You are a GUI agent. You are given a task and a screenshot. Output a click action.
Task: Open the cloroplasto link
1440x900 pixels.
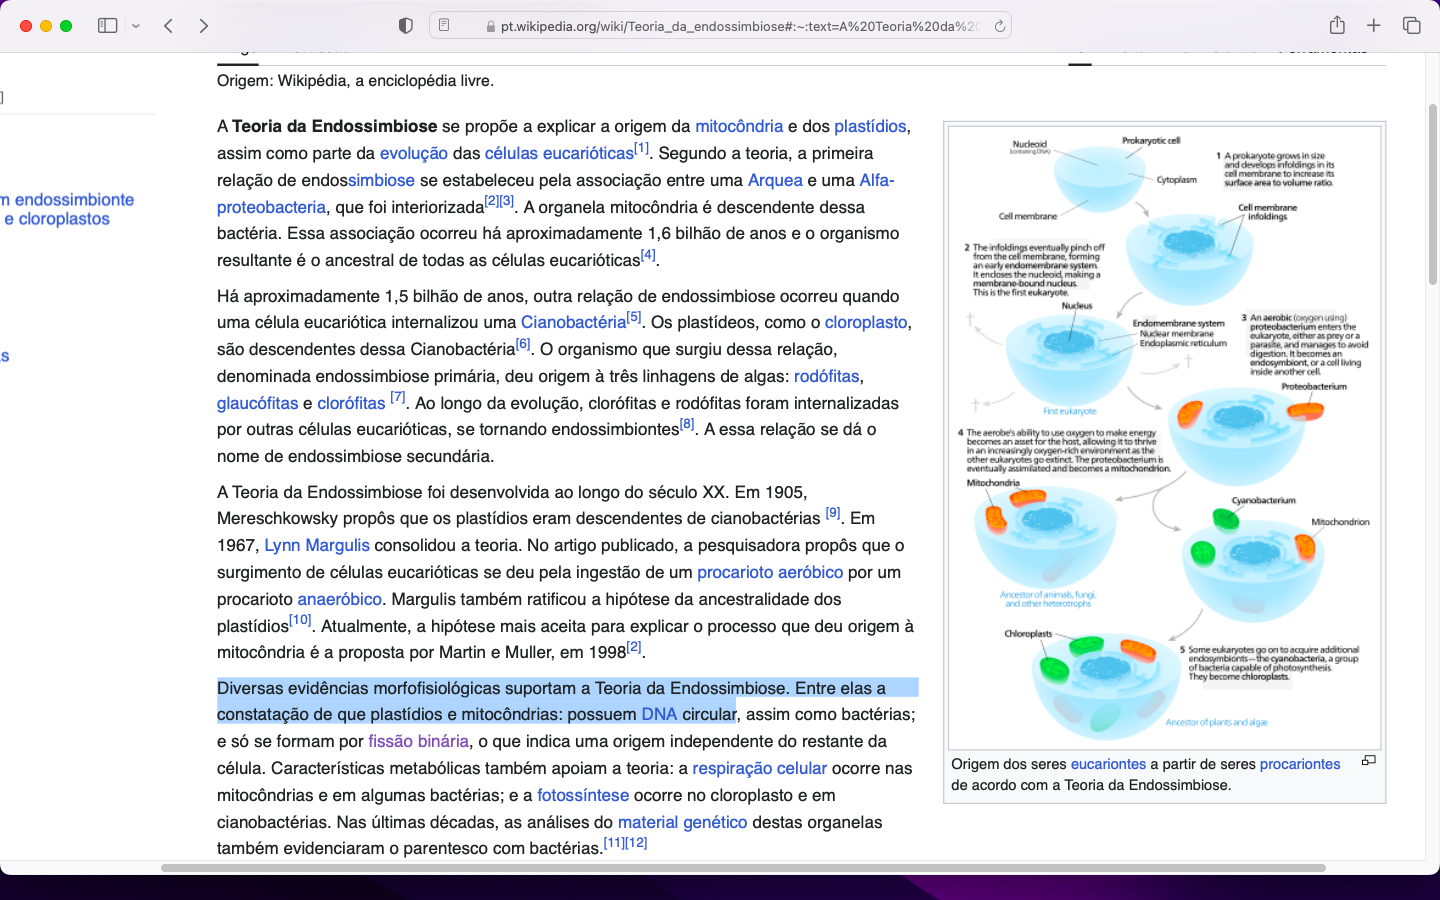866,322
